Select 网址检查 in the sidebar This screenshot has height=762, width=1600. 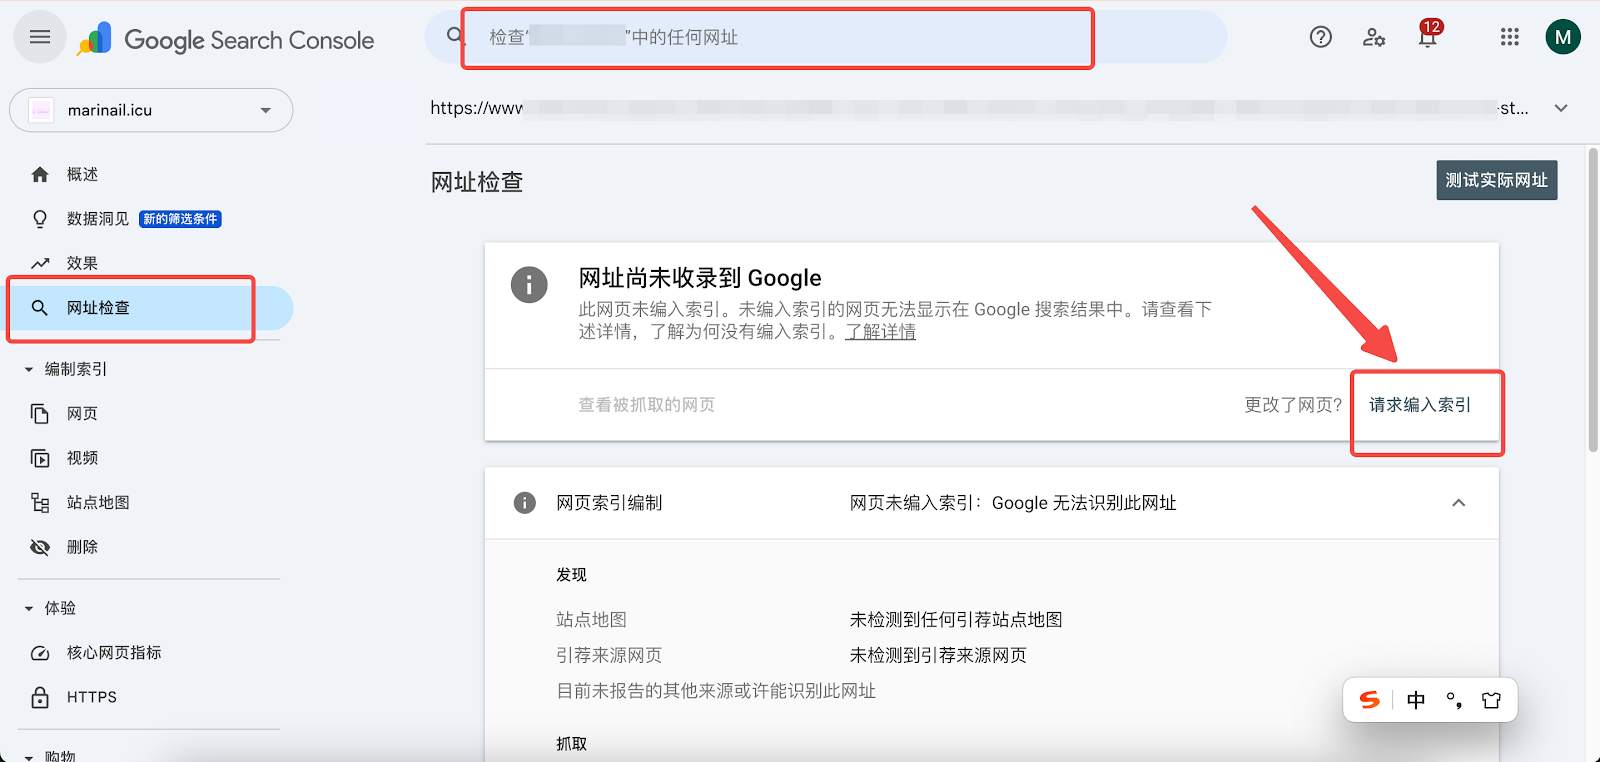149,308
